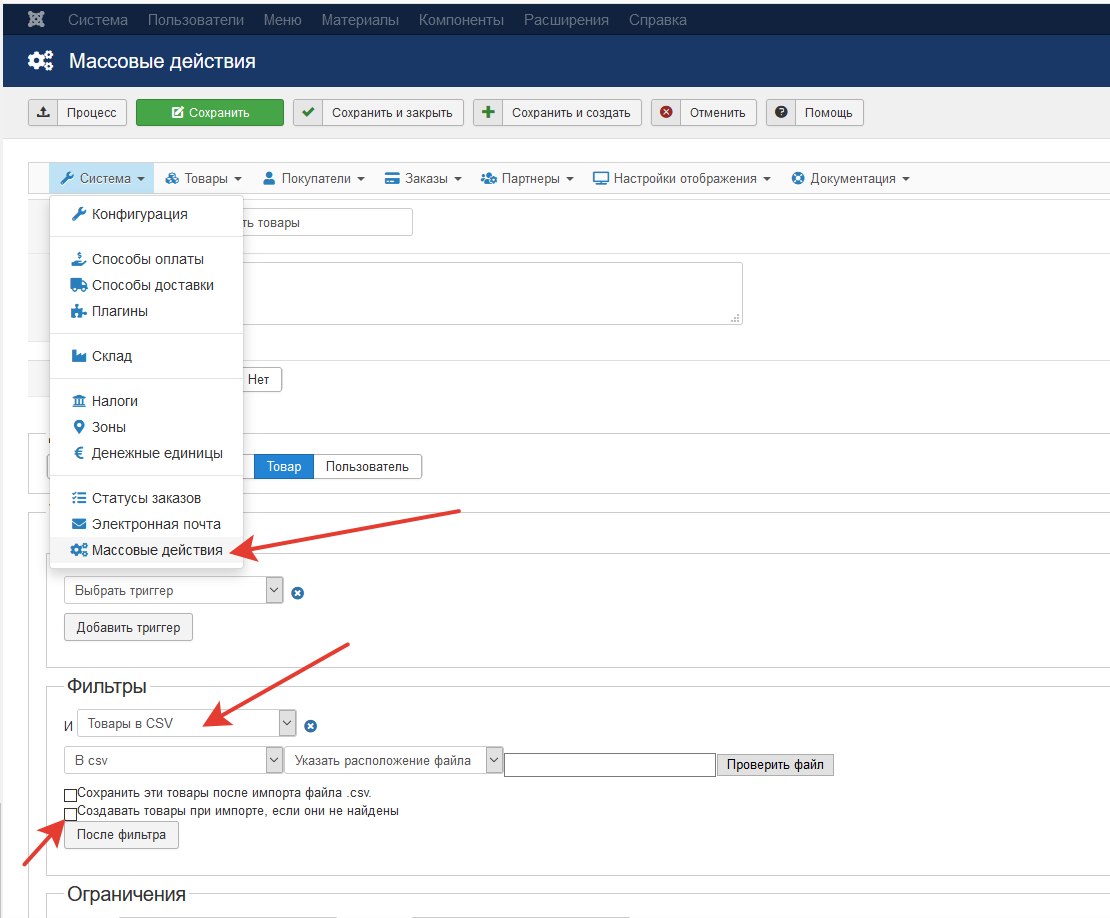Open the Выбрать триггер dropdown
The image size is (1110, 918).
pyautogui.click(x=173, y=590)
